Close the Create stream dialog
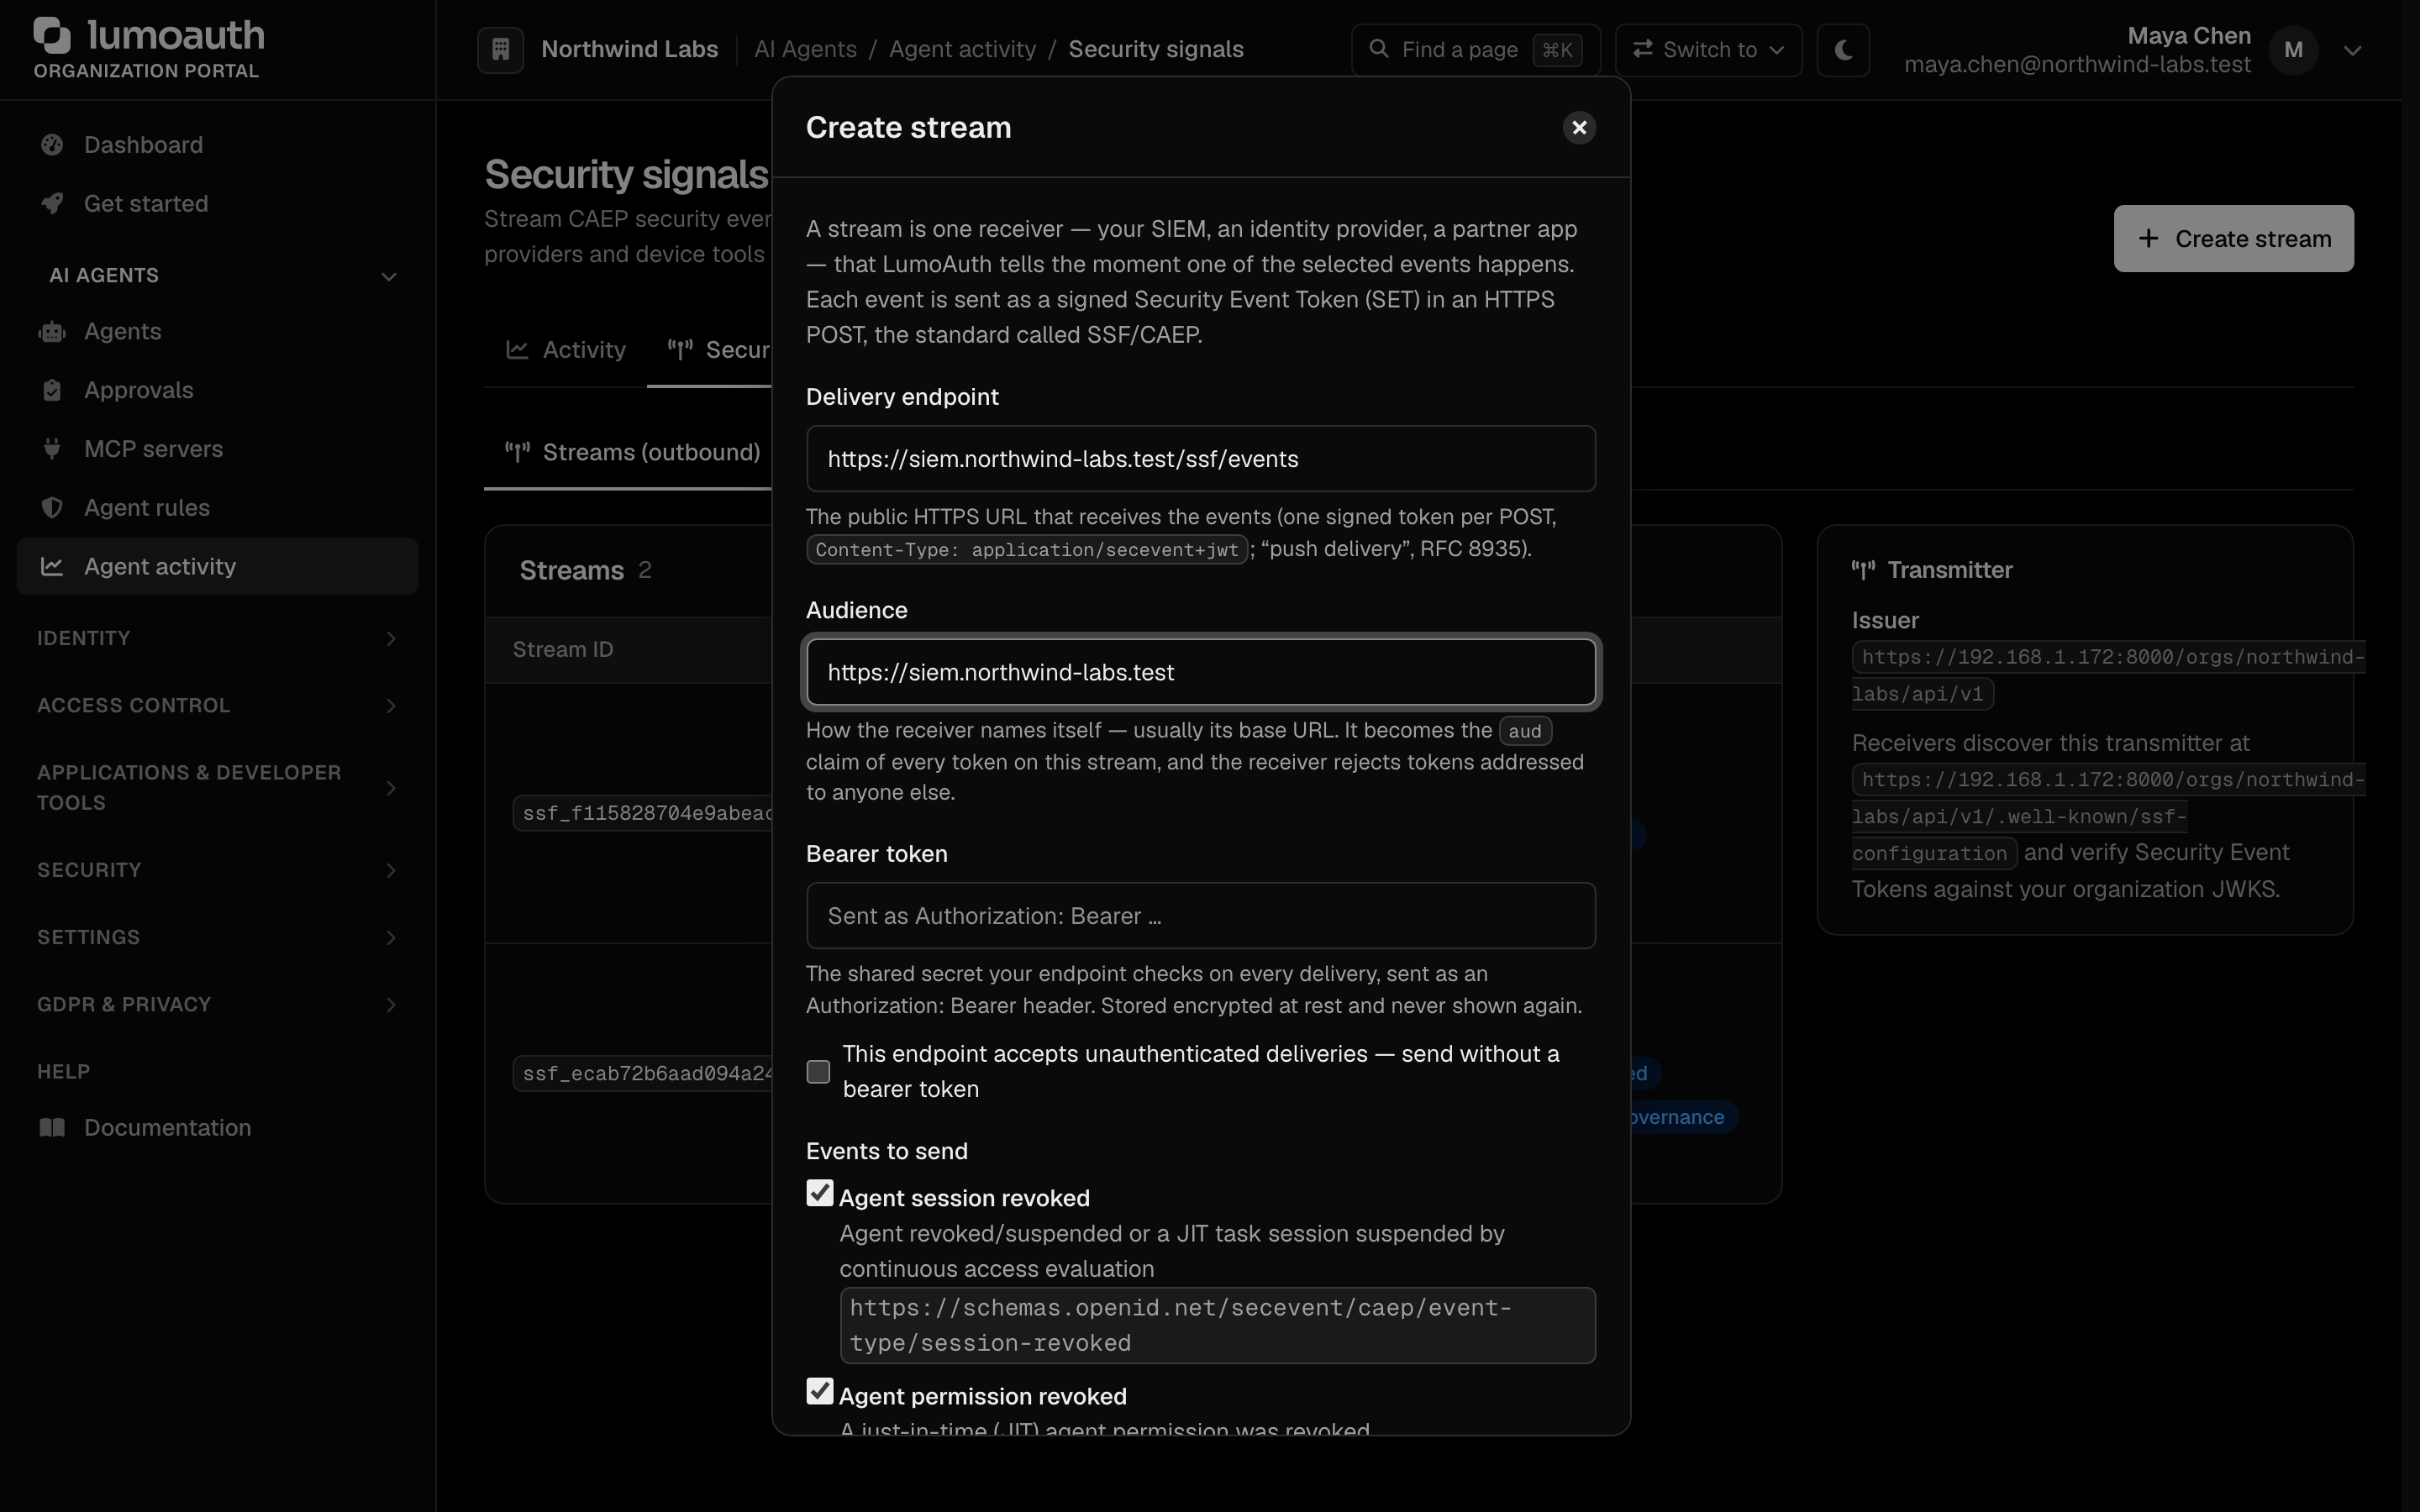The height and width of the screenshot is (1512, 2420). [x=1579, y=128]
